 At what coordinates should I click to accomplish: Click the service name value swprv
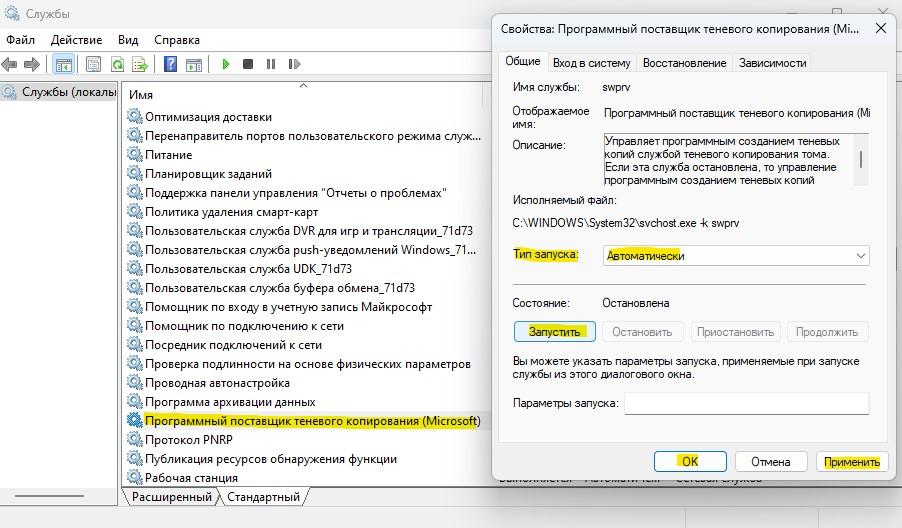[x=616, y=87]
